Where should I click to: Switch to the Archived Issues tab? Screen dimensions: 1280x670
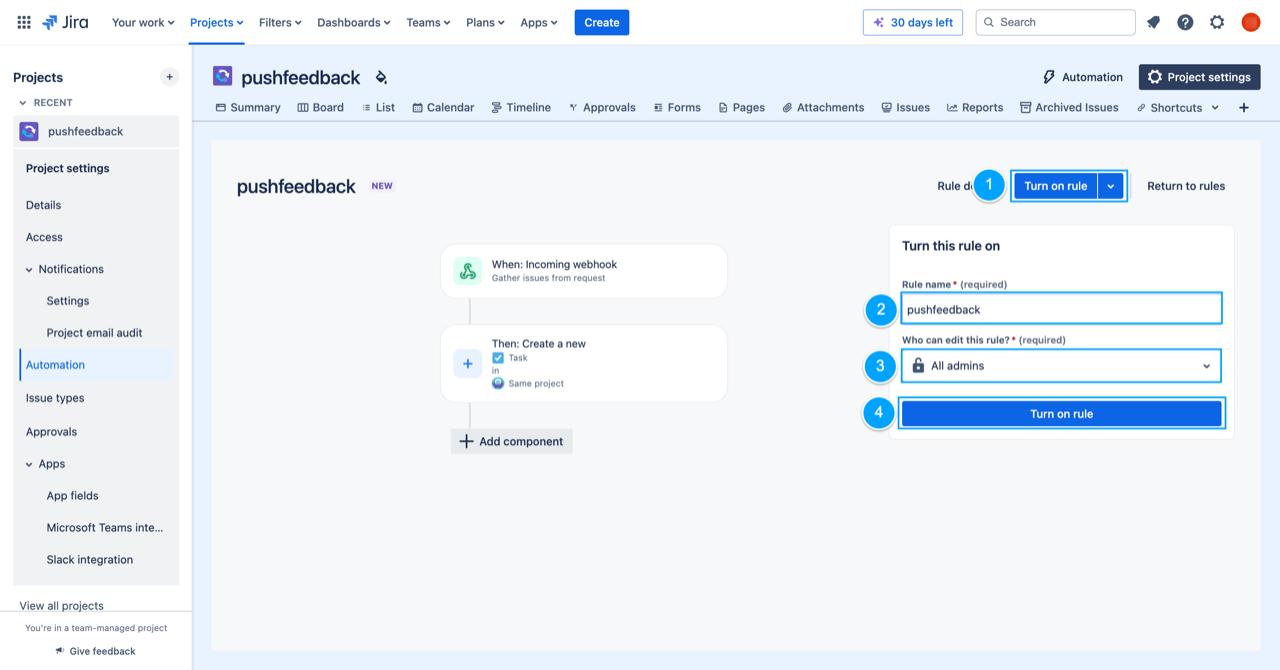(1069, 107)
